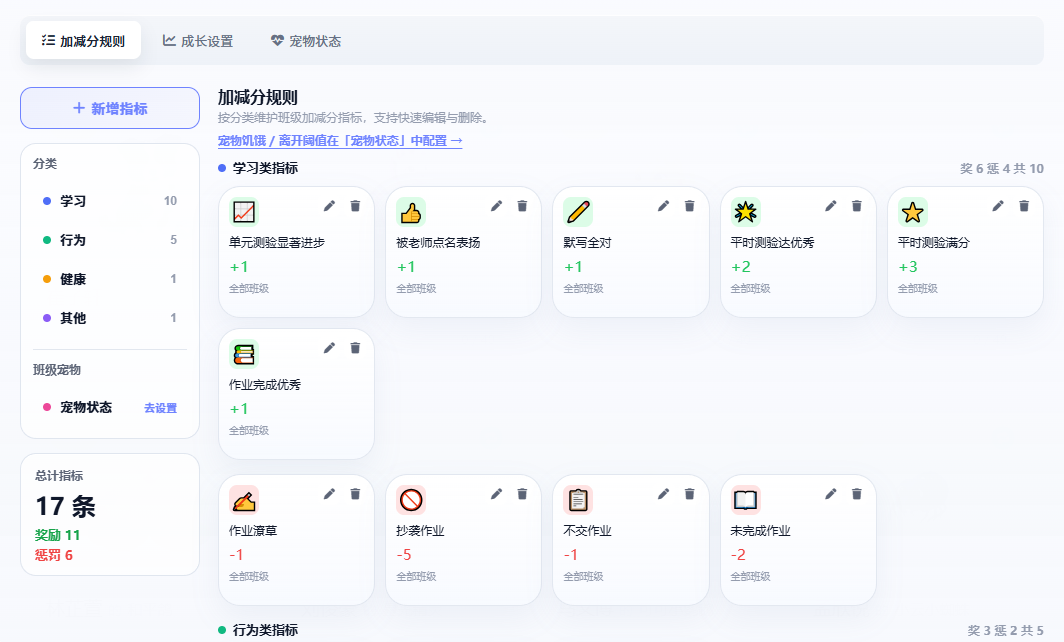Delete the 平时测验满分 indicator
The height and width of the screenshot is (642, 1064).
[1024, 206]
